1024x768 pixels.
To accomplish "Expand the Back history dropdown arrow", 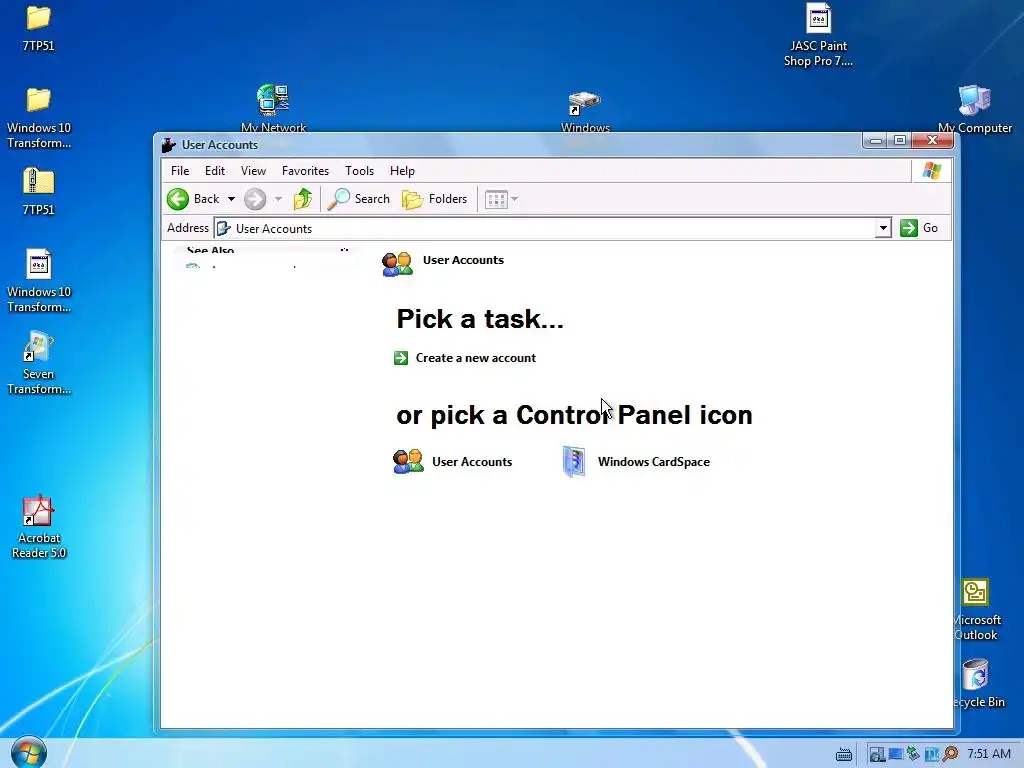I will 231,199.
